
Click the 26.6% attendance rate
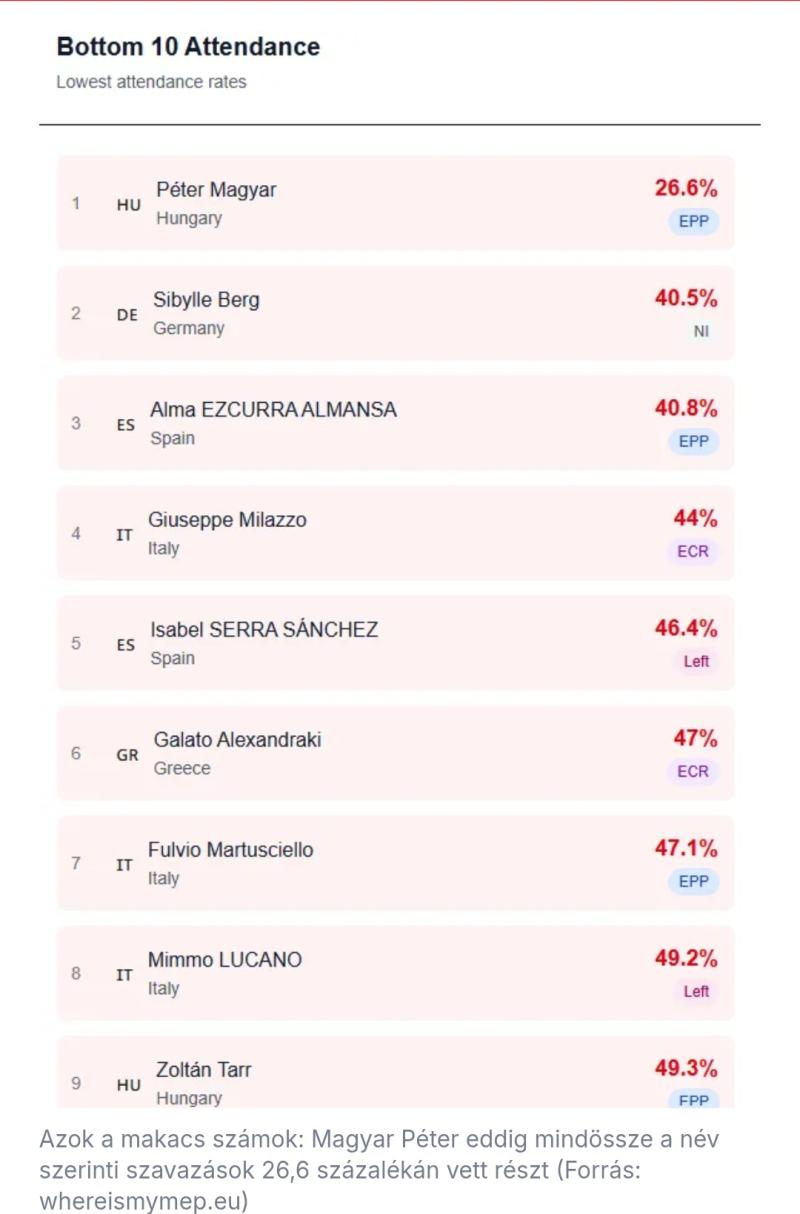686,188
